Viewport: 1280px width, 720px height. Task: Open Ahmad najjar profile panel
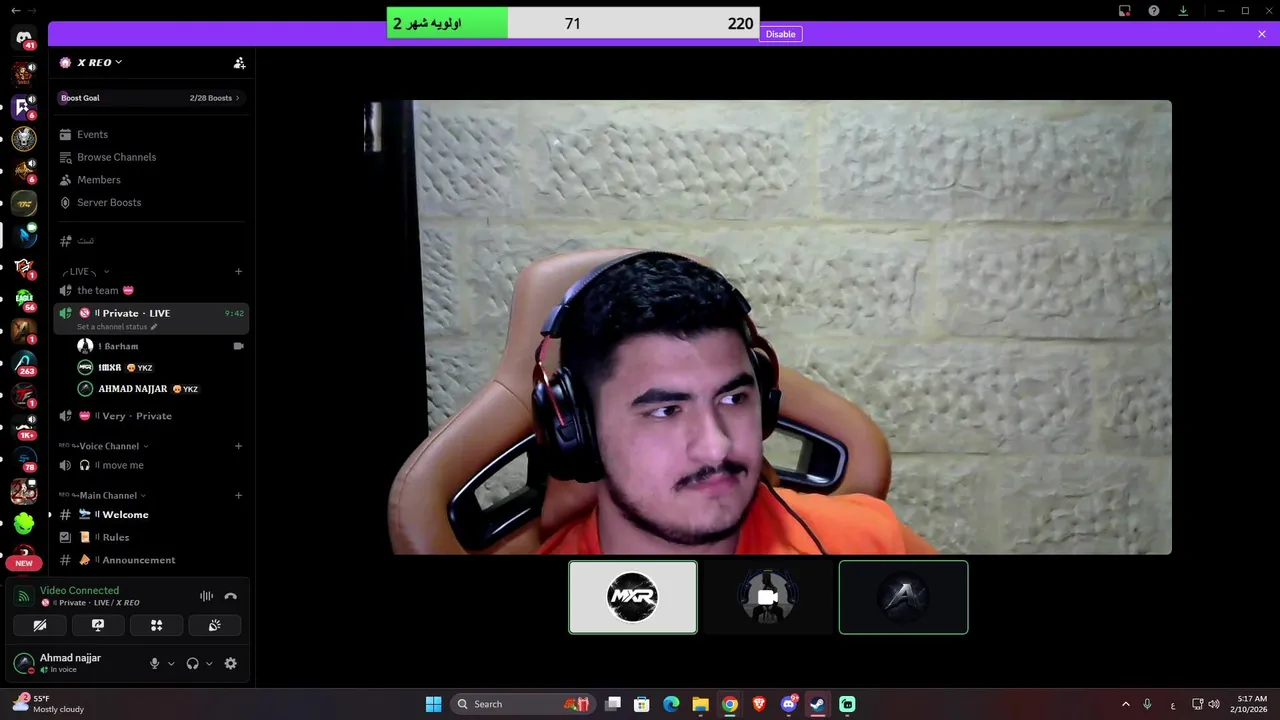70,663
